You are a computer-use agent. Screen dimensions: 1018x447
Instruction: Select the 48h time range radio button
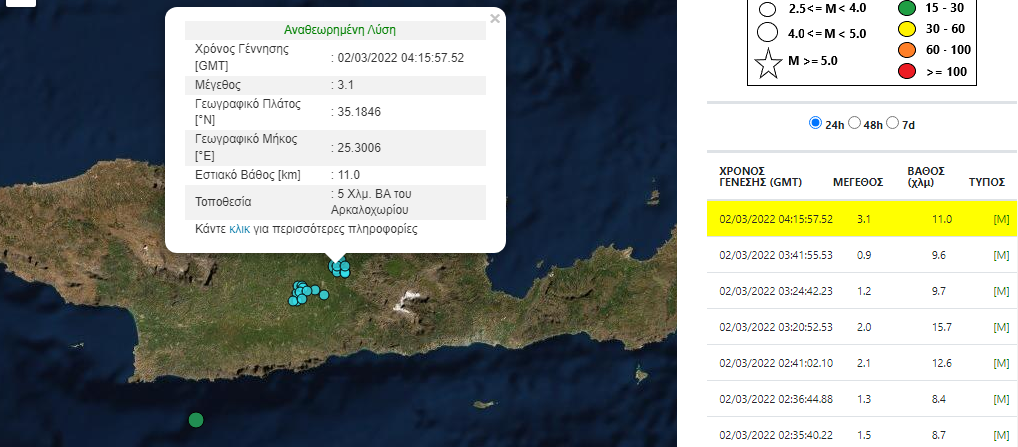(854, 123)
